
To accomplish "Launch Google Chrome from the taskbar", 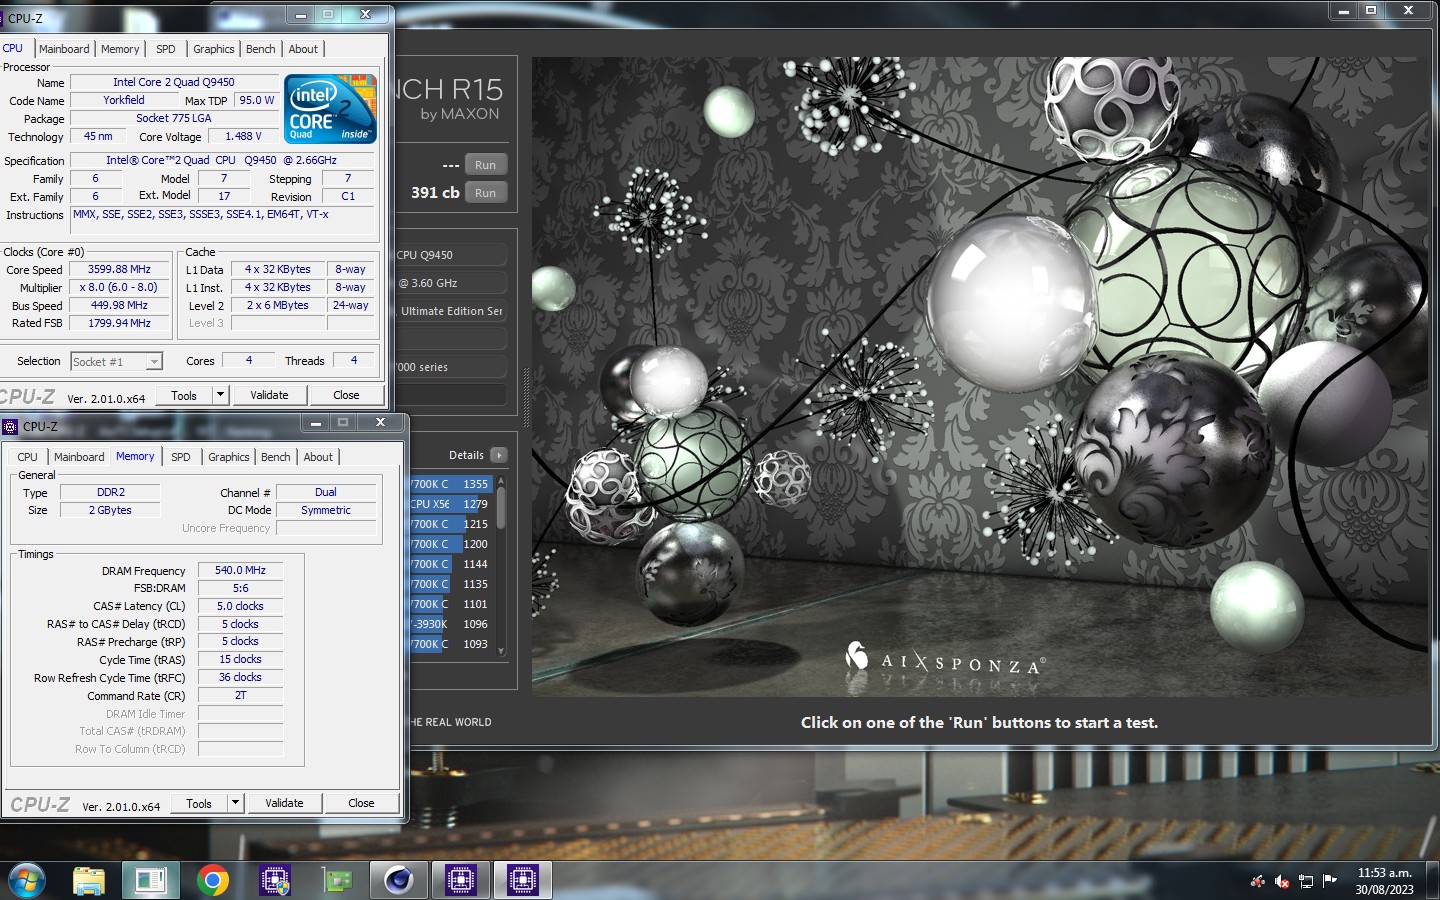I will 212,880.
